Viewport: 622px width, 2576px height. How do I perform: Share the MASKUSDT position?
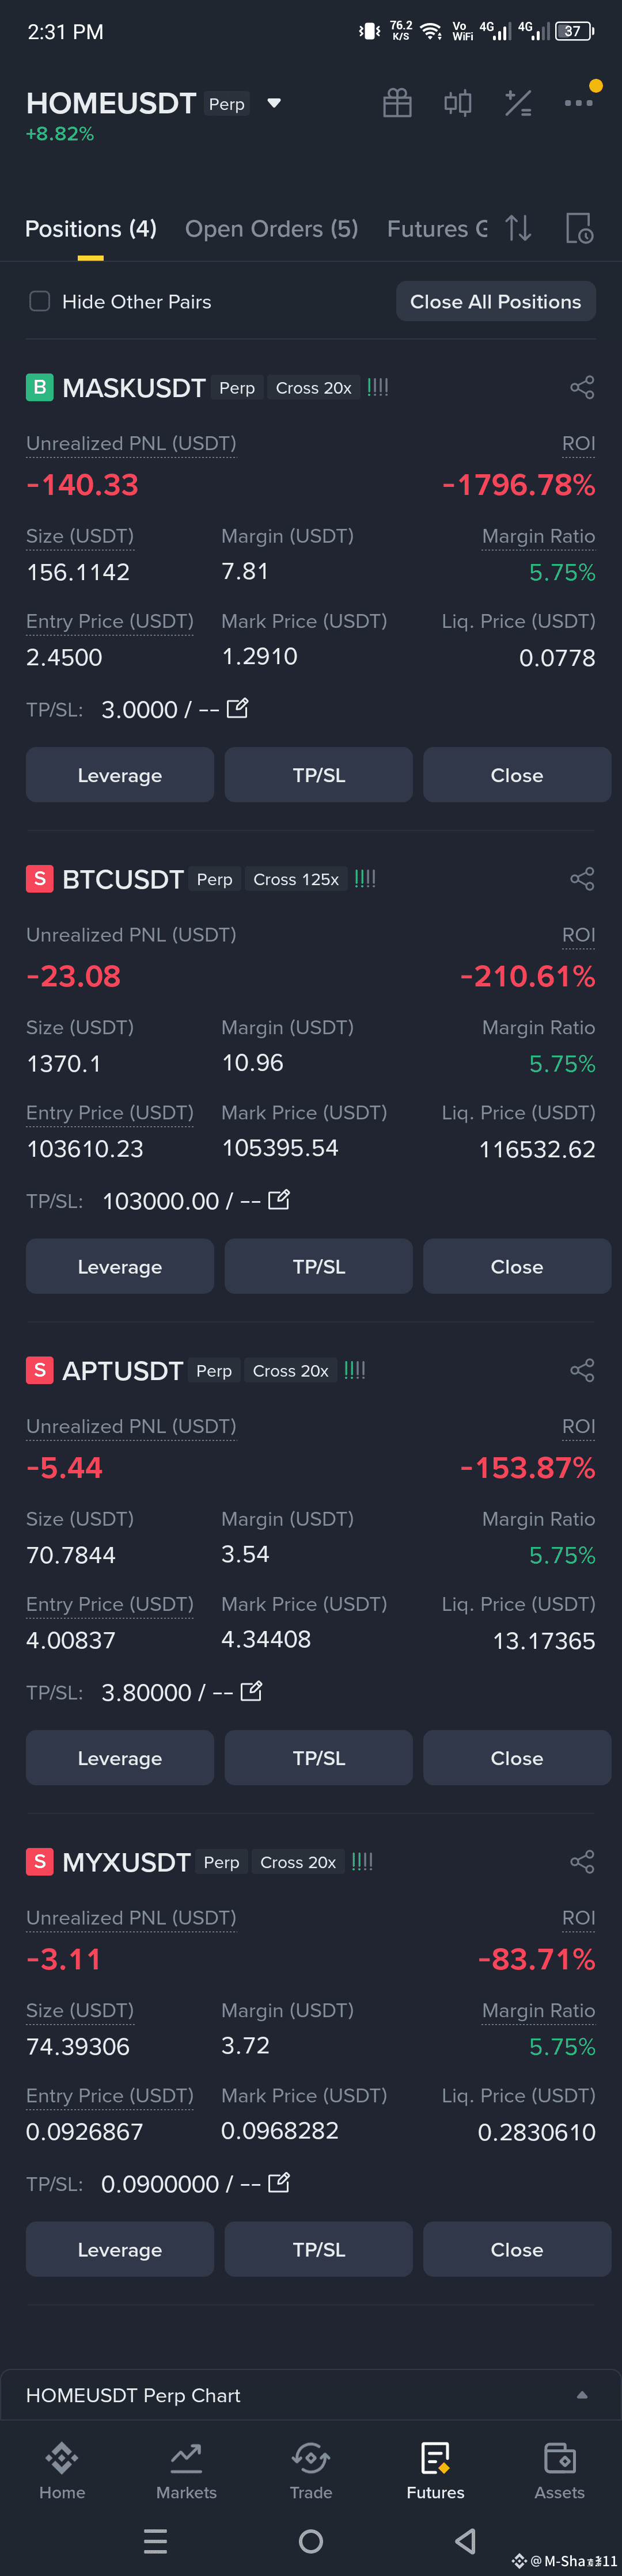(582, 387)
